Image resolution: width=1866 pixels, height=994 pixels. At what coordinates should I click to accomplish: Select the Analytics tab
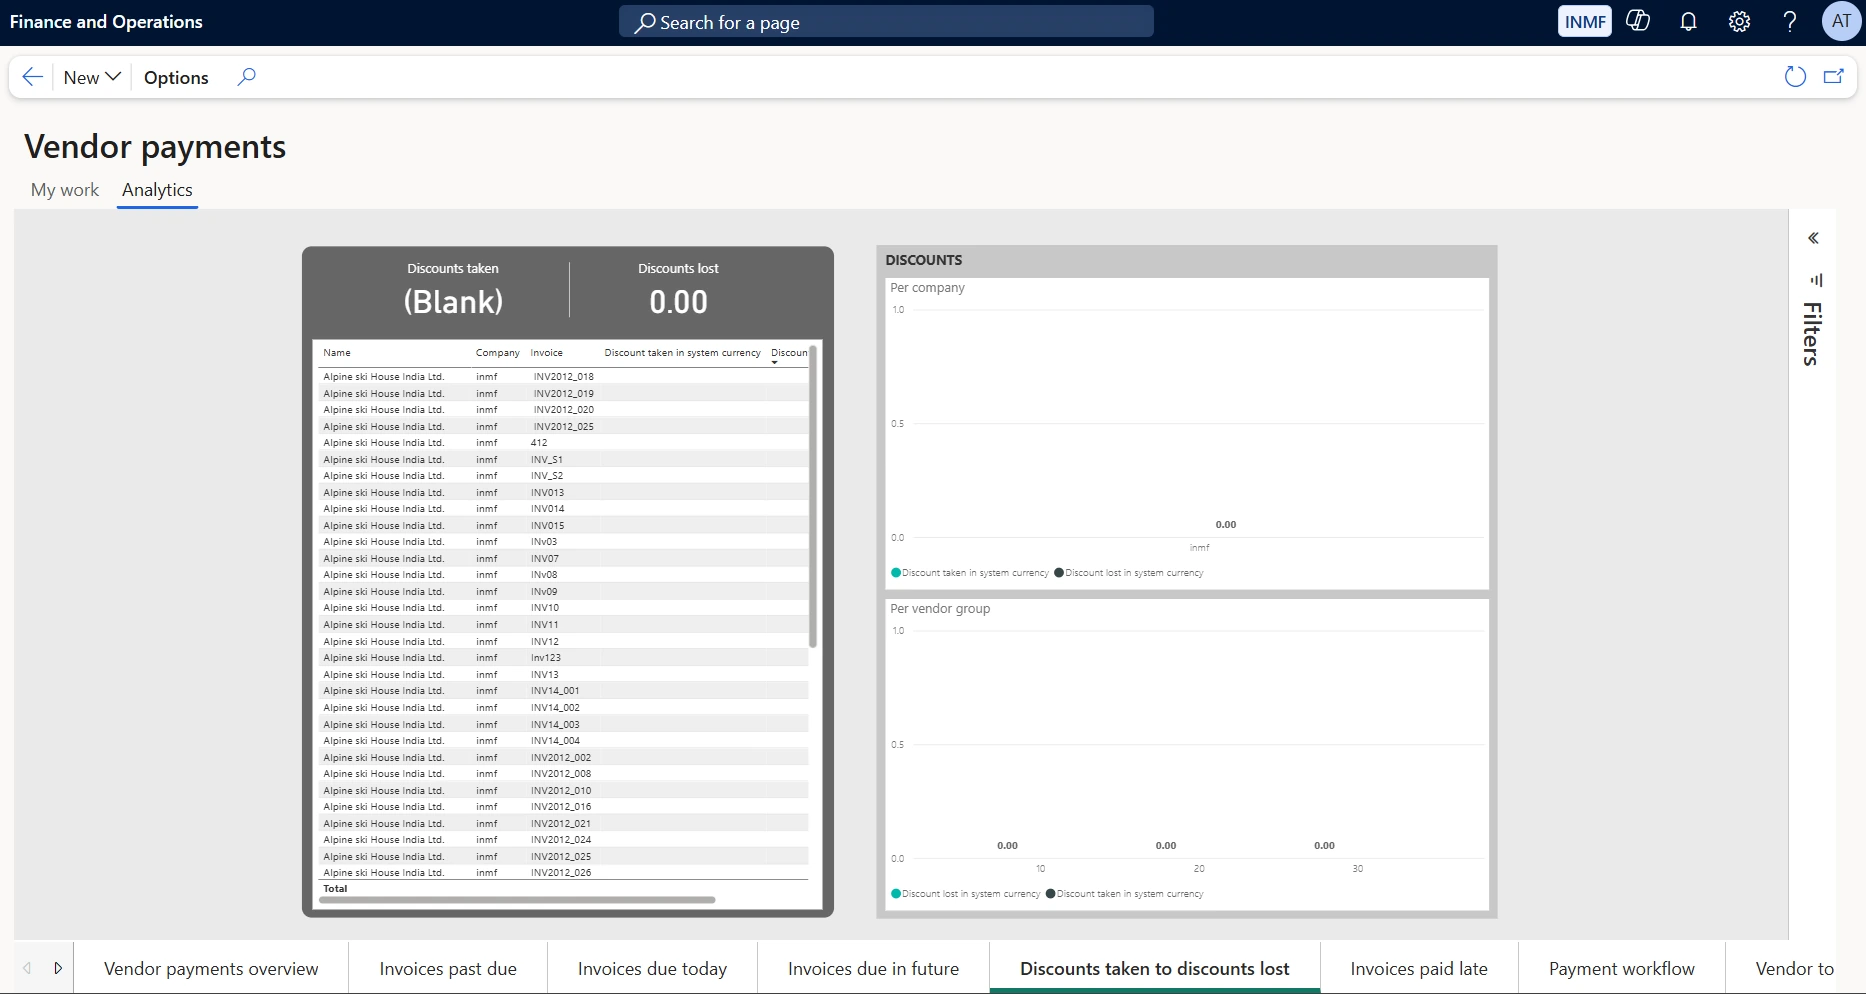tap(157, 190)
